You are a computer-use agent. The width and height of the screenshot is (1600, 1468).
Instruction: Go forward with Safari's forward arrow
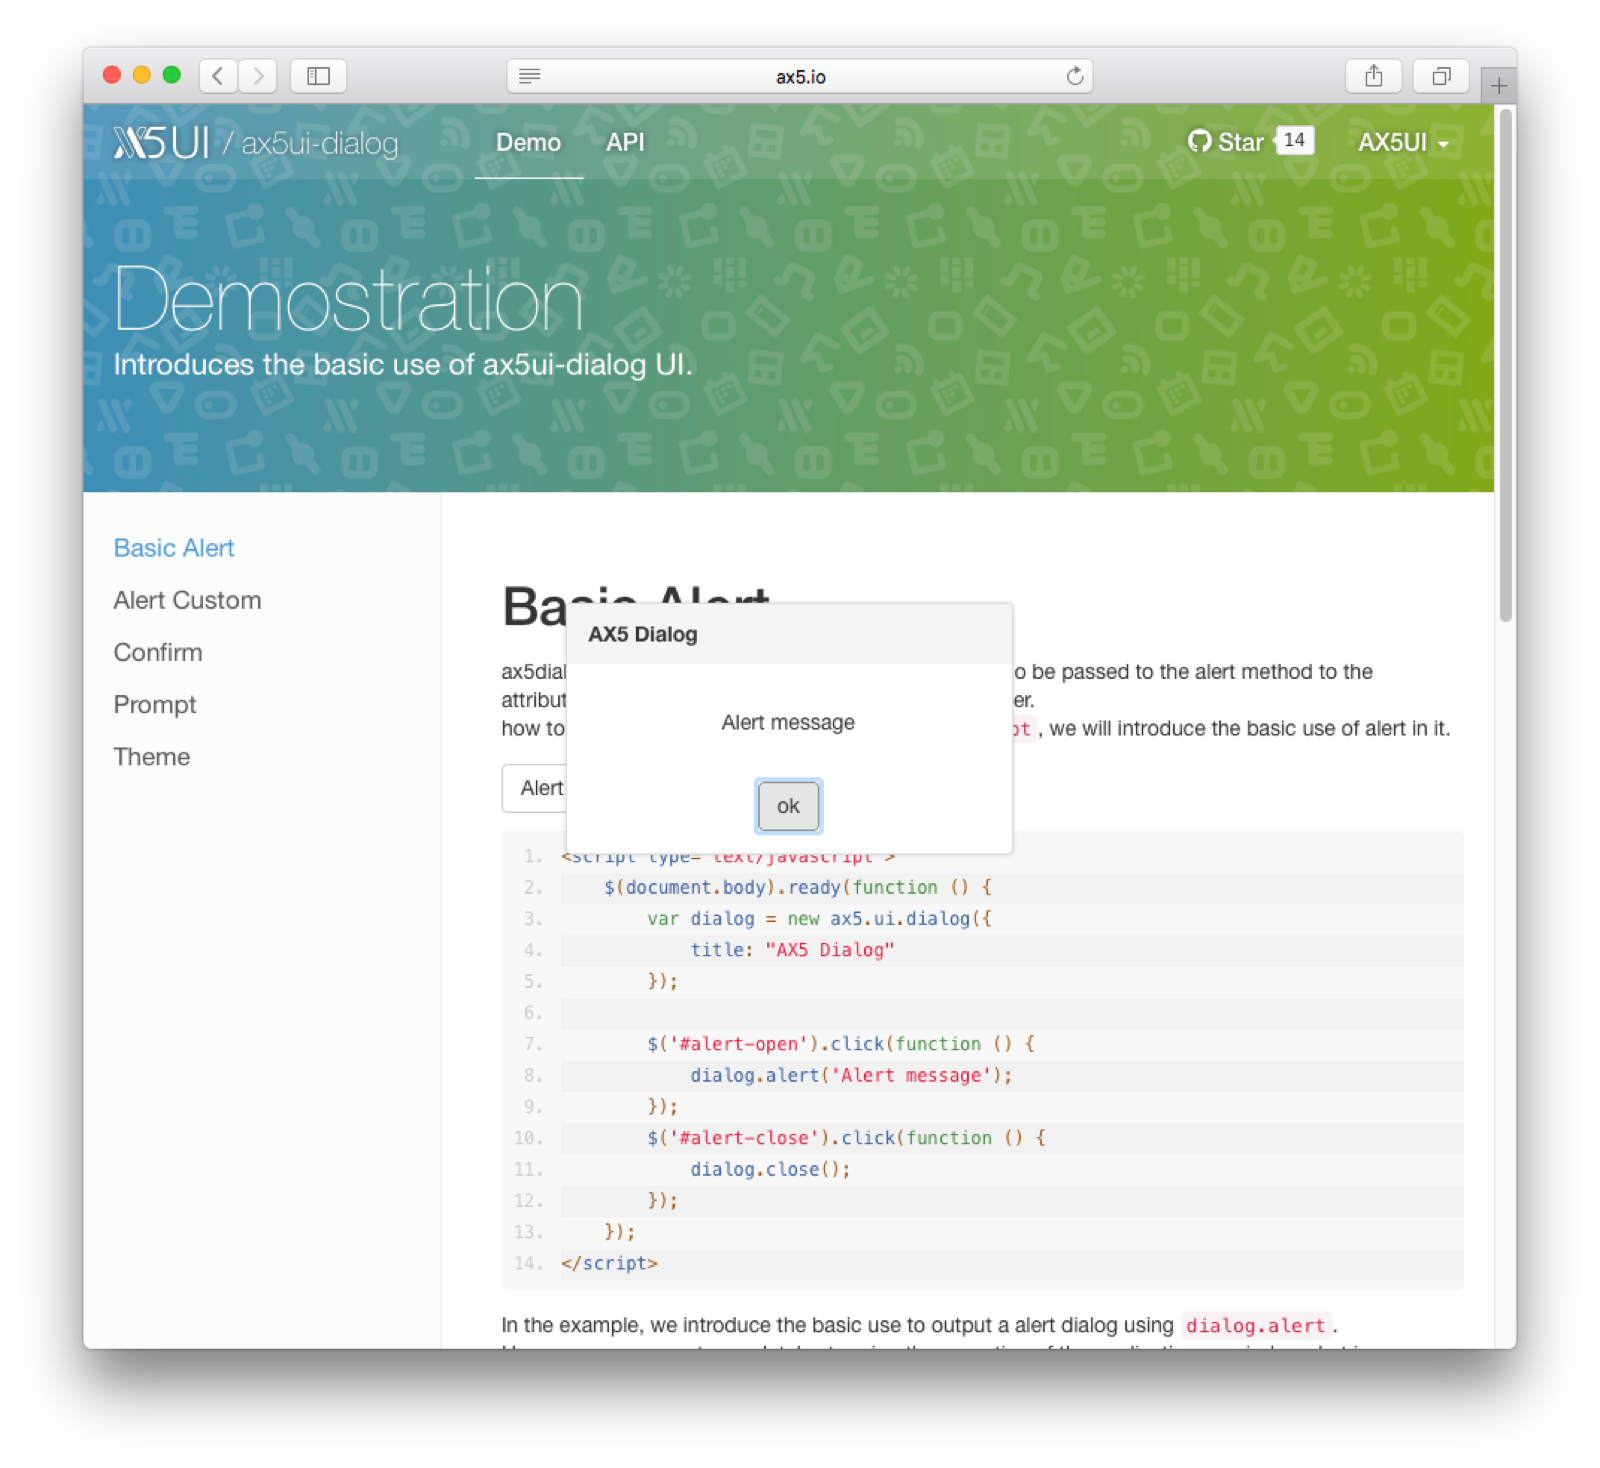click(x=258, y=76)
